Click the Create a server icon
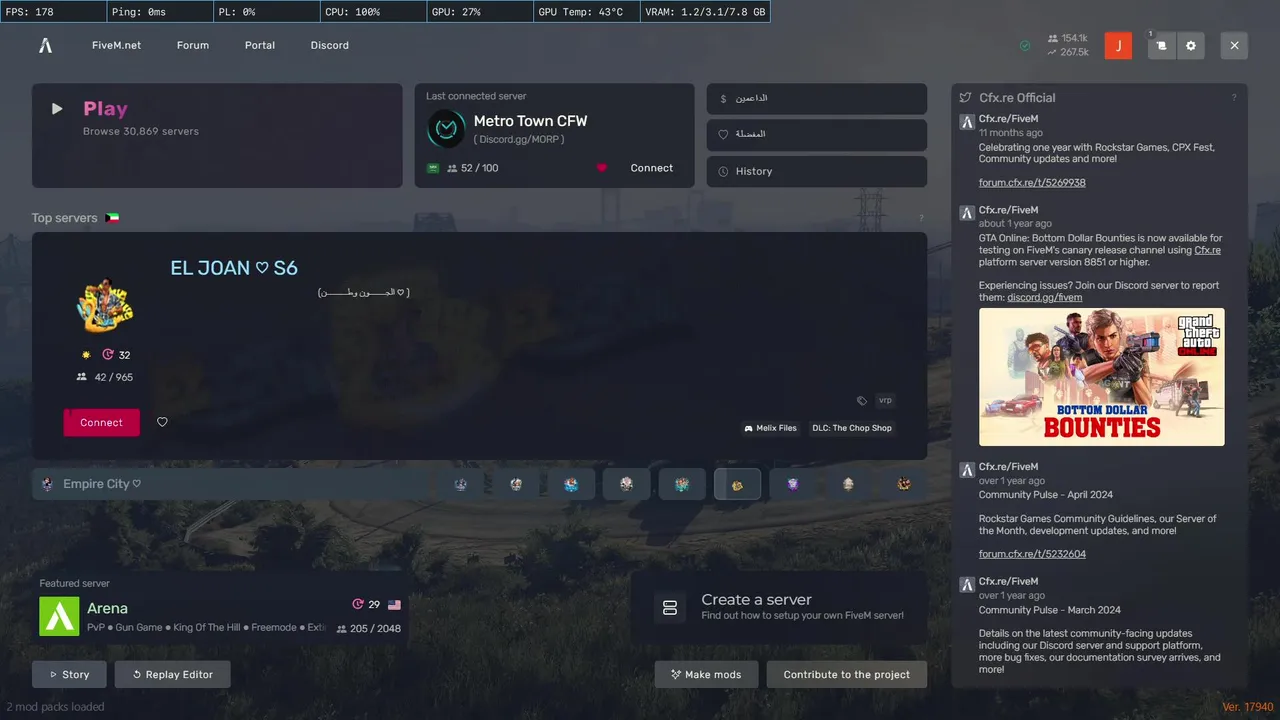 [x=670, y=607]
